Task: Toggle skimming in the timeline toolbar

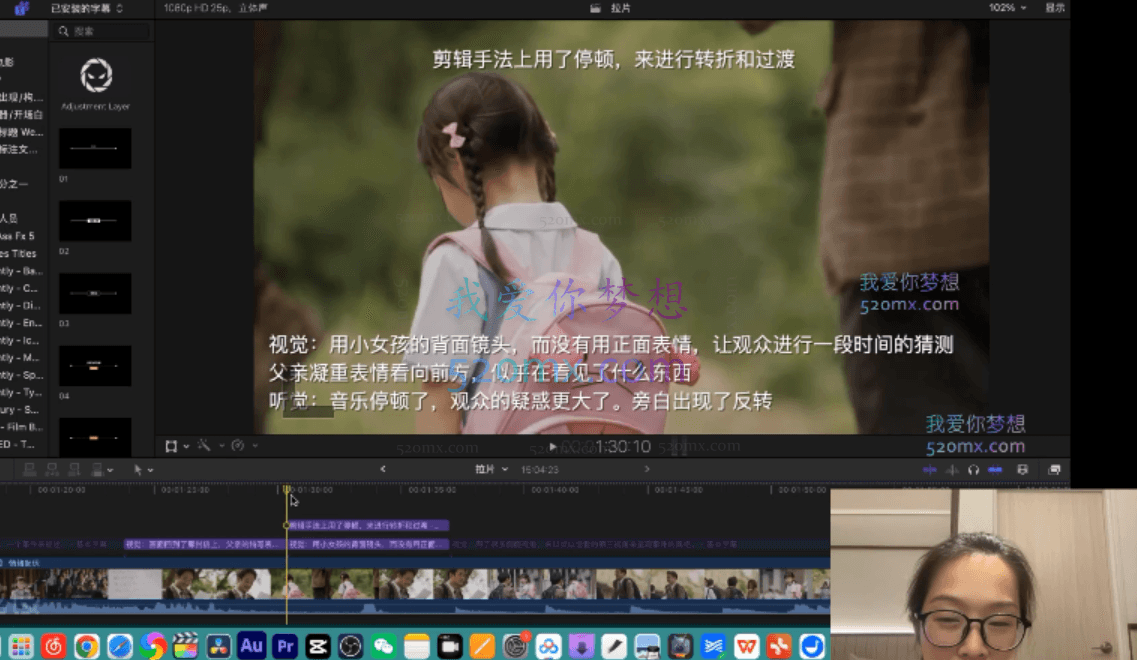Action: 930,469
